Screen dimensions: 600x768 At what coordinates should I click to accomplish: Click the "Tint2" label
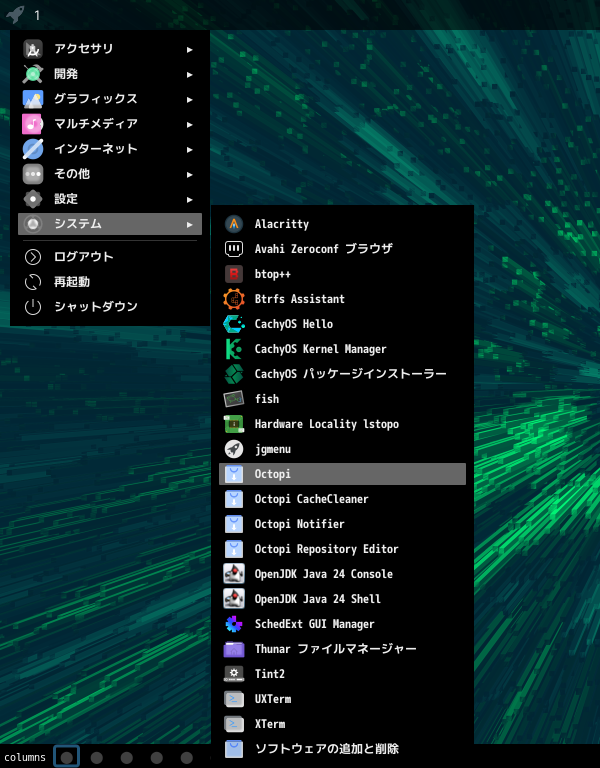click(x=269, y=674)
